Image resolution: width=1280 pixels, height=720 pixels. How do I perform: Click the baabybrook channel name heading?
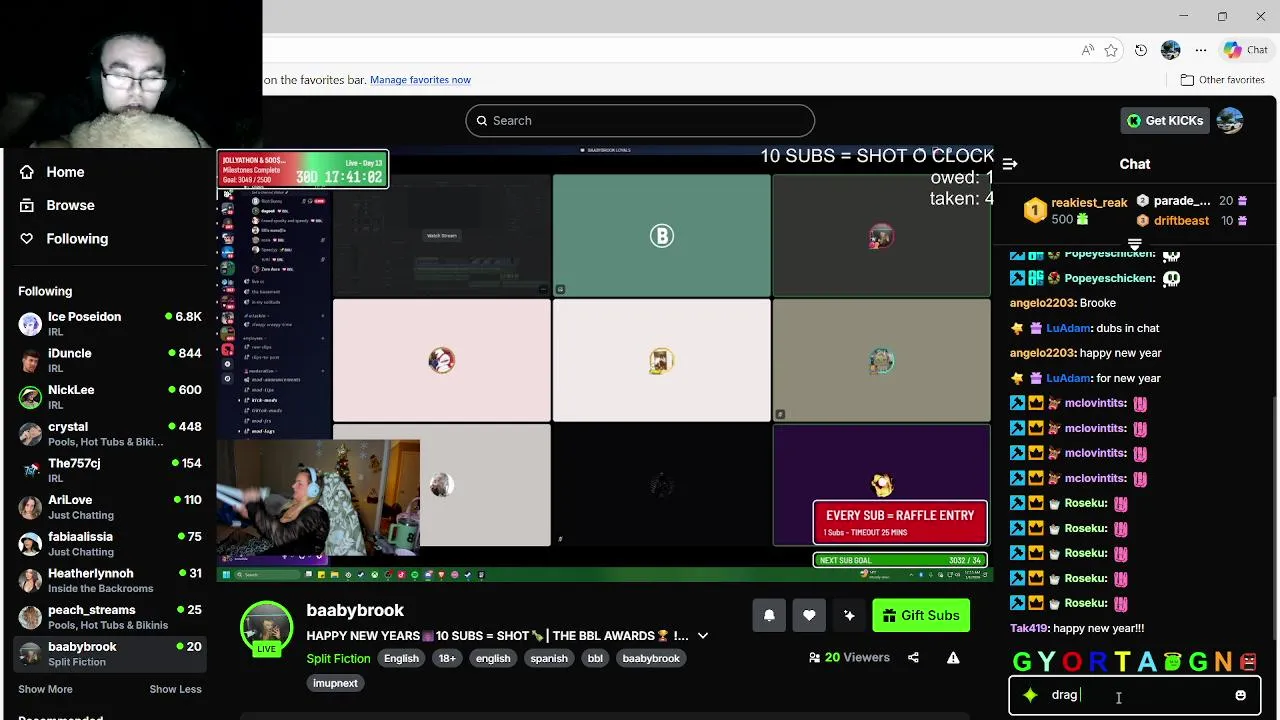[355, 610]
